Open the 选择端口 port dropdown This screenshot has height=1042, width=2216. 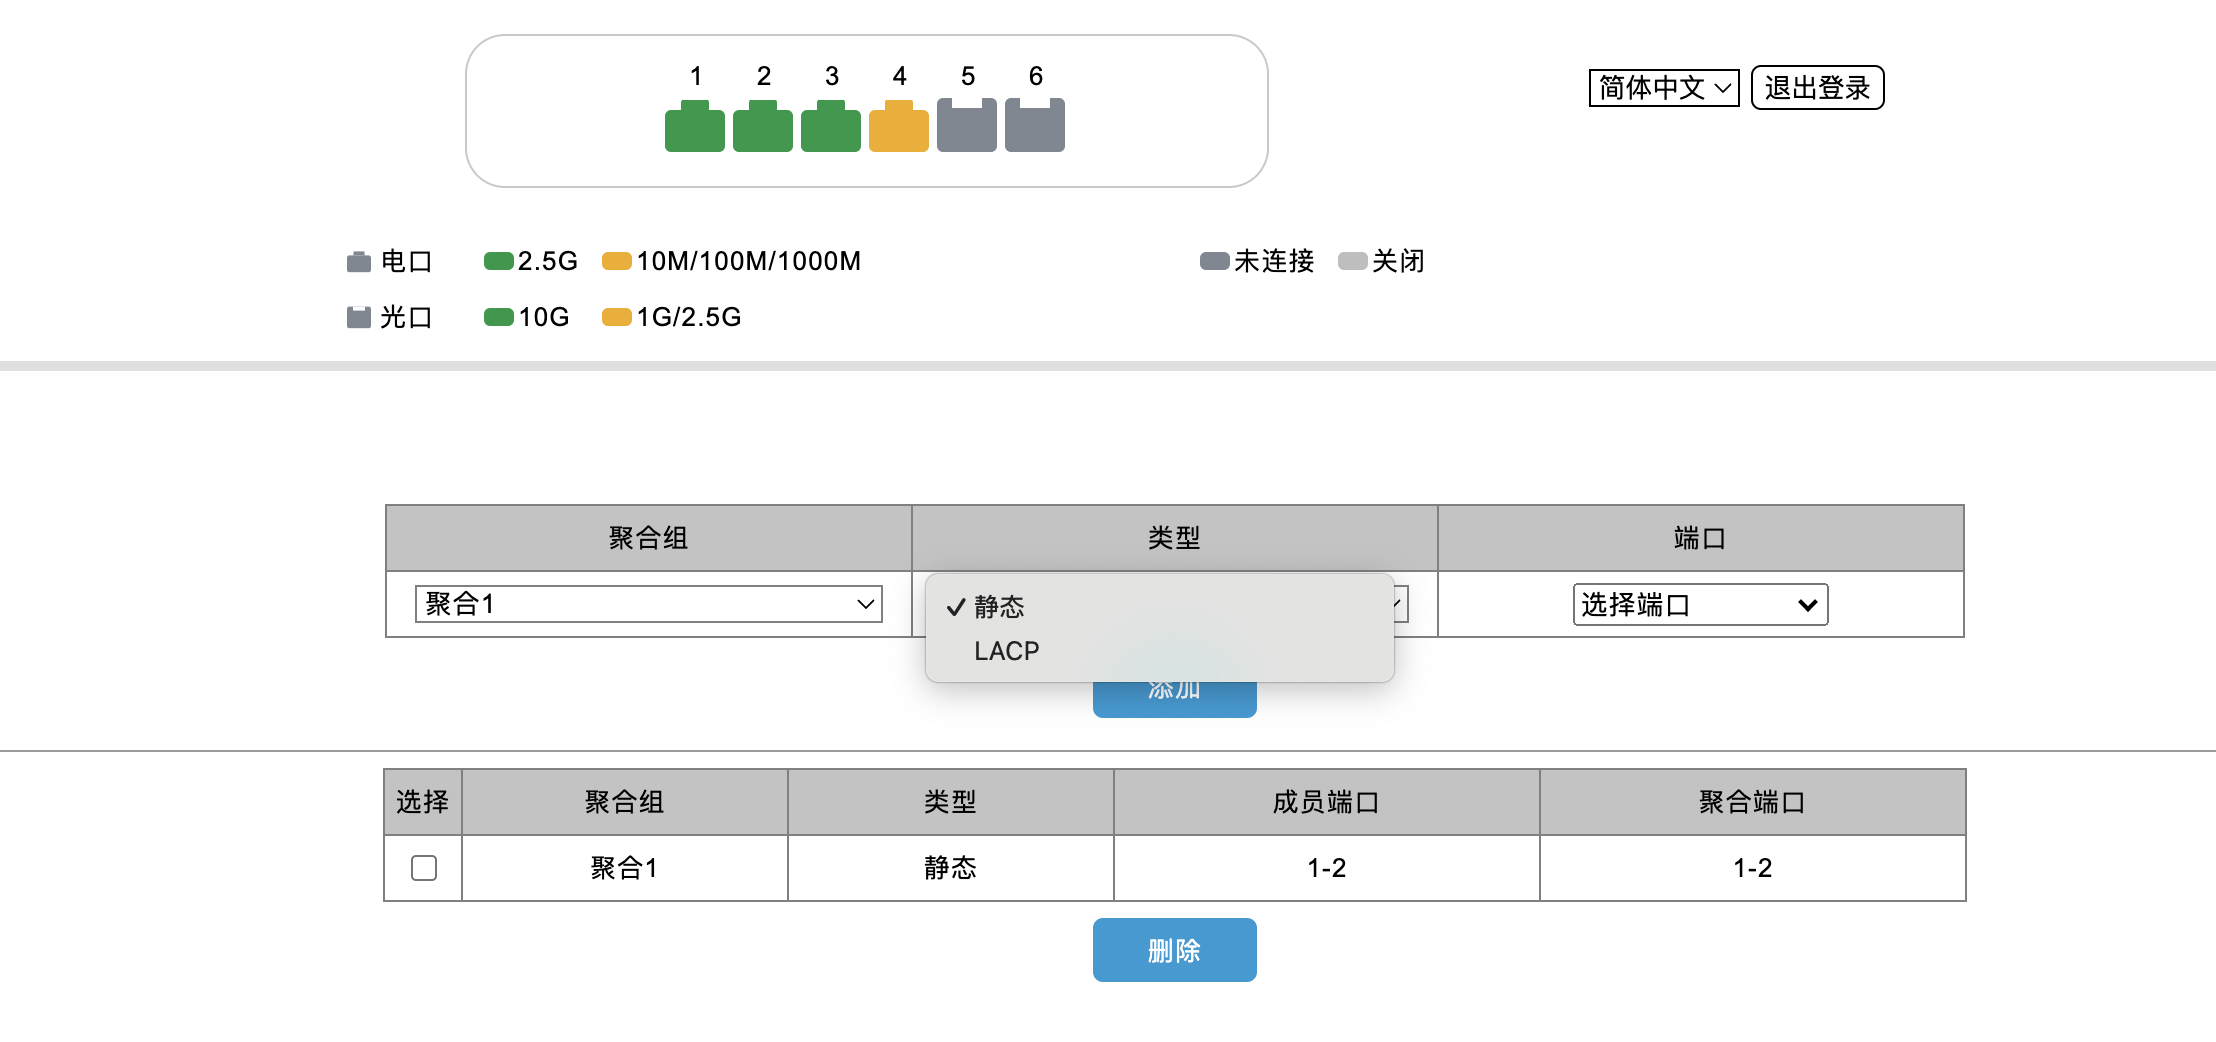[x=1700, y=605]
